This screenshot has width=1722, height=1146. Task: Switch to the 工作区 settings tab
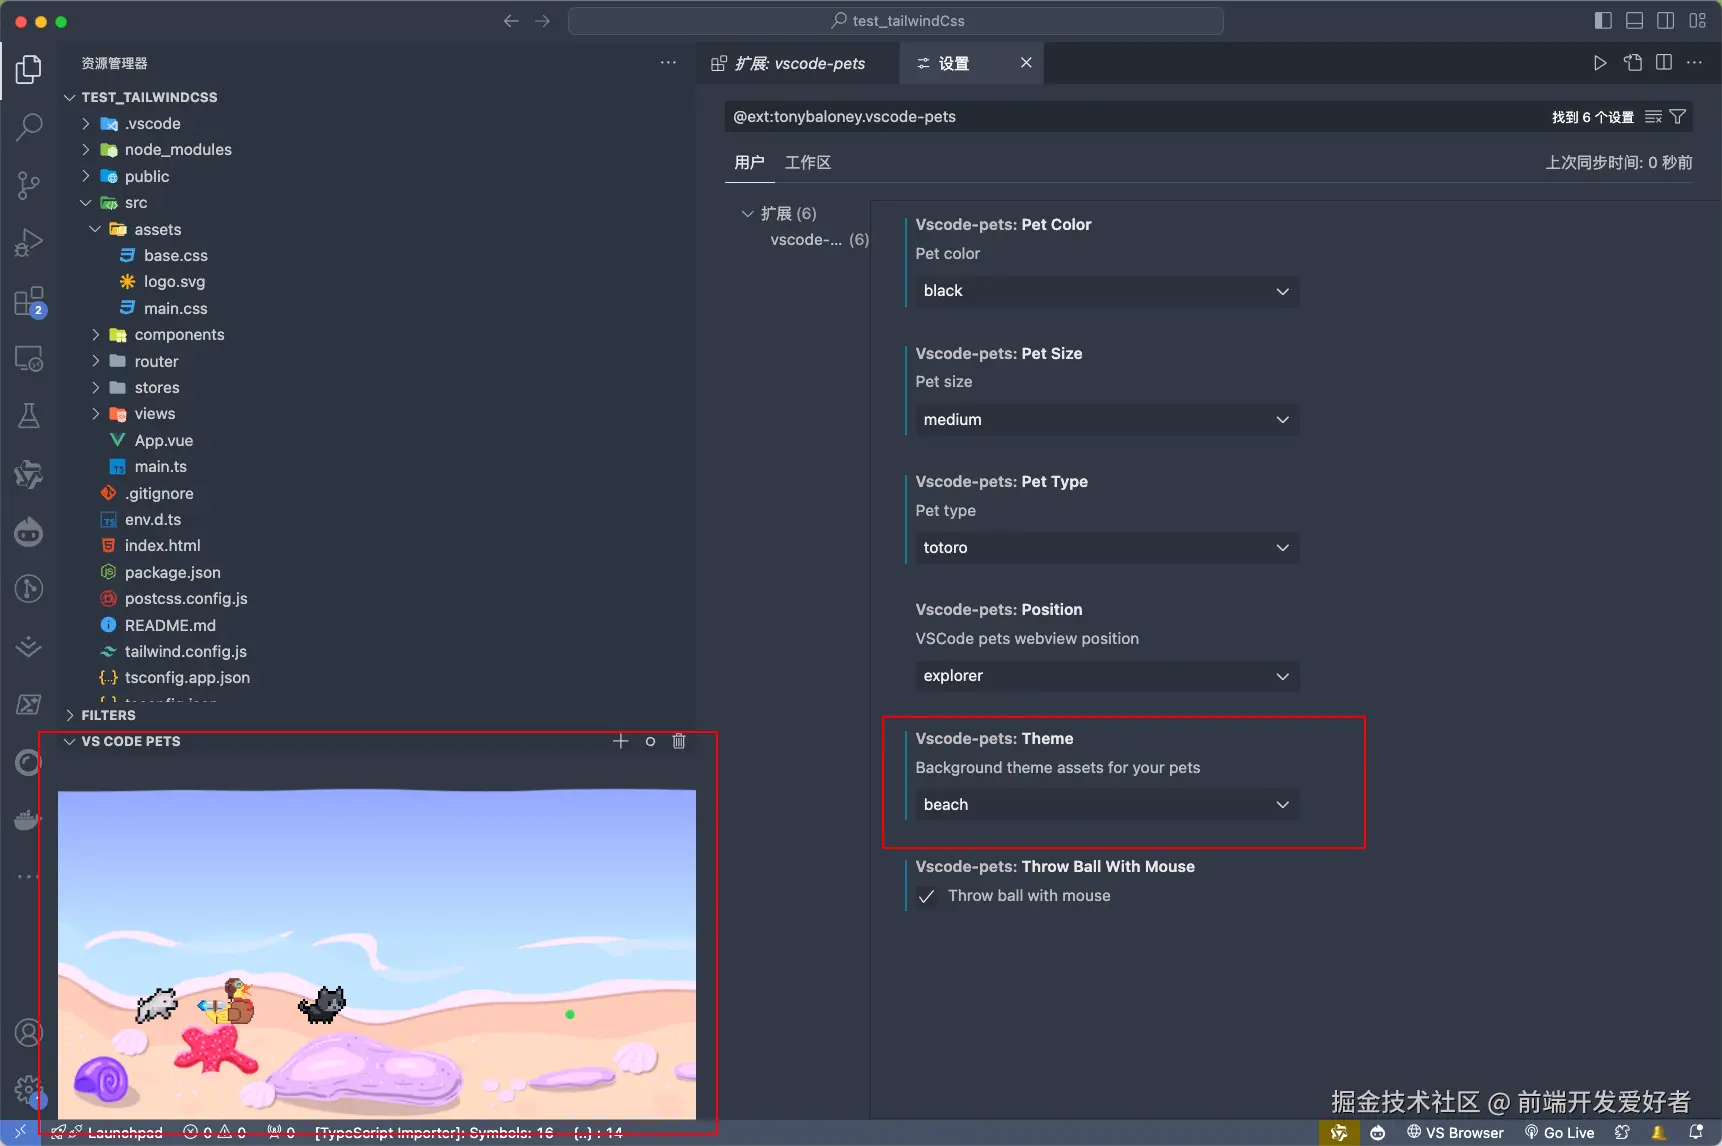click(x=808, y=162)
